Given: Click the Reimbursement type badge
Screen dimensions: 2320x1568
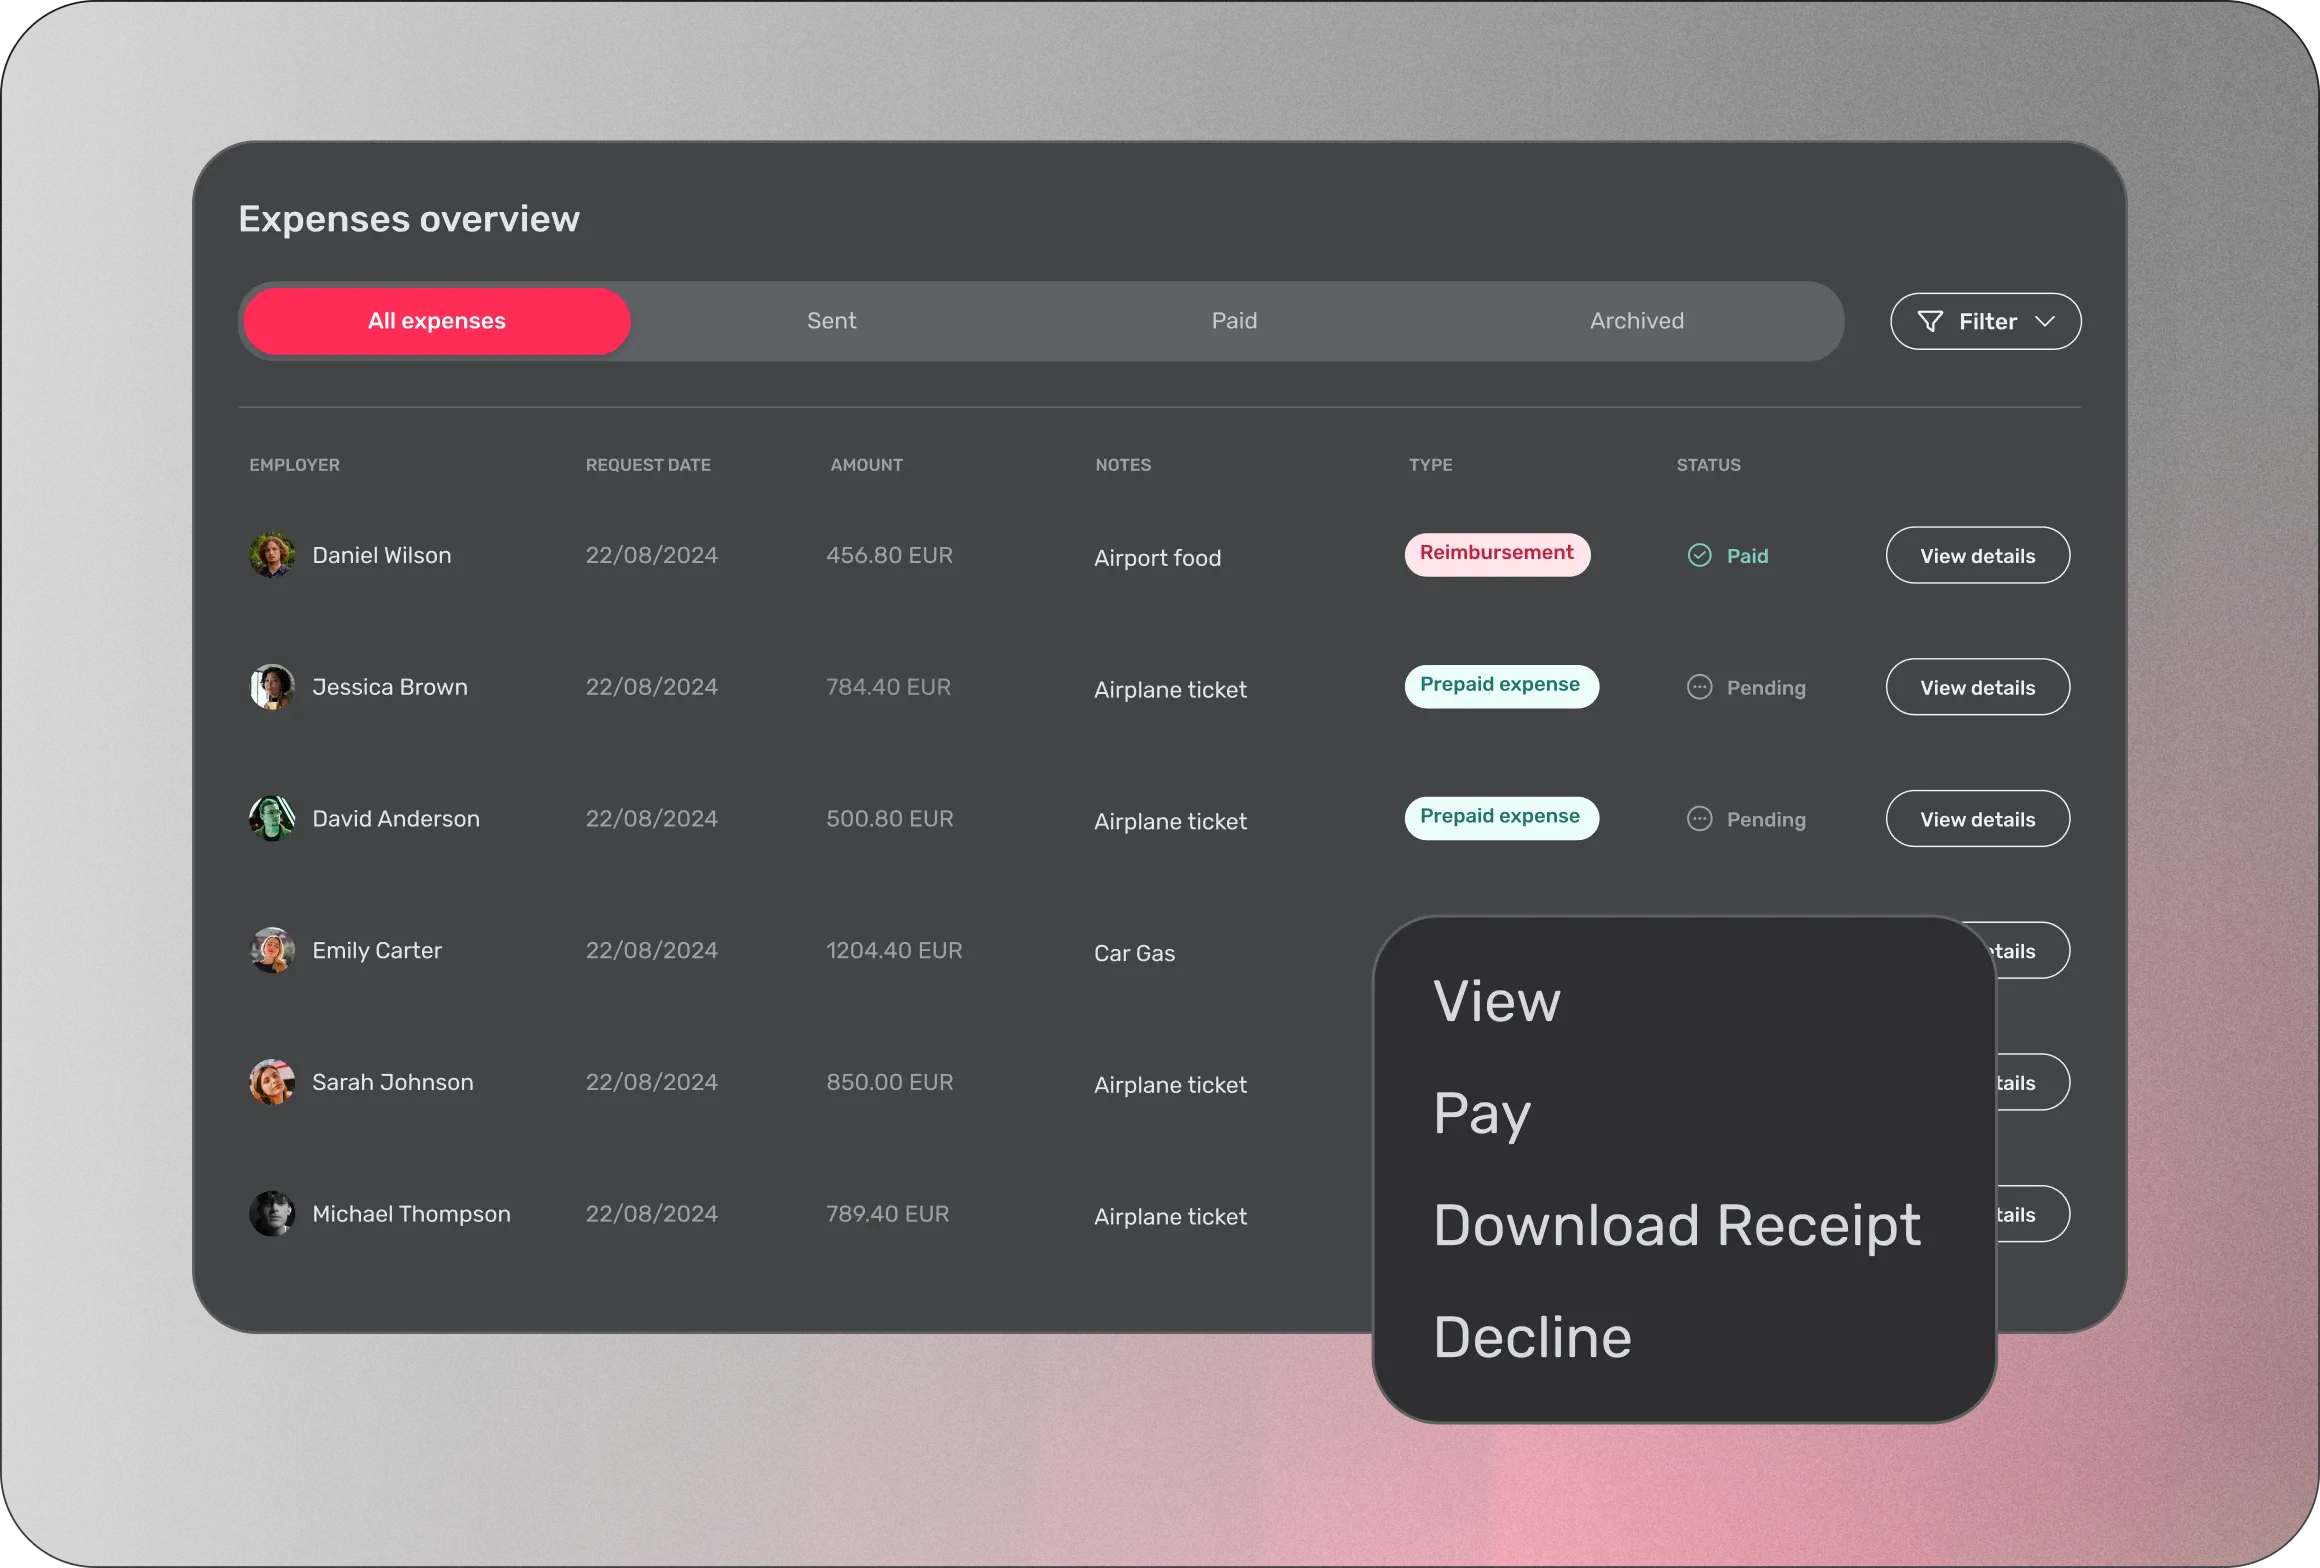Looking at the screenshot, I should 1497,554.
